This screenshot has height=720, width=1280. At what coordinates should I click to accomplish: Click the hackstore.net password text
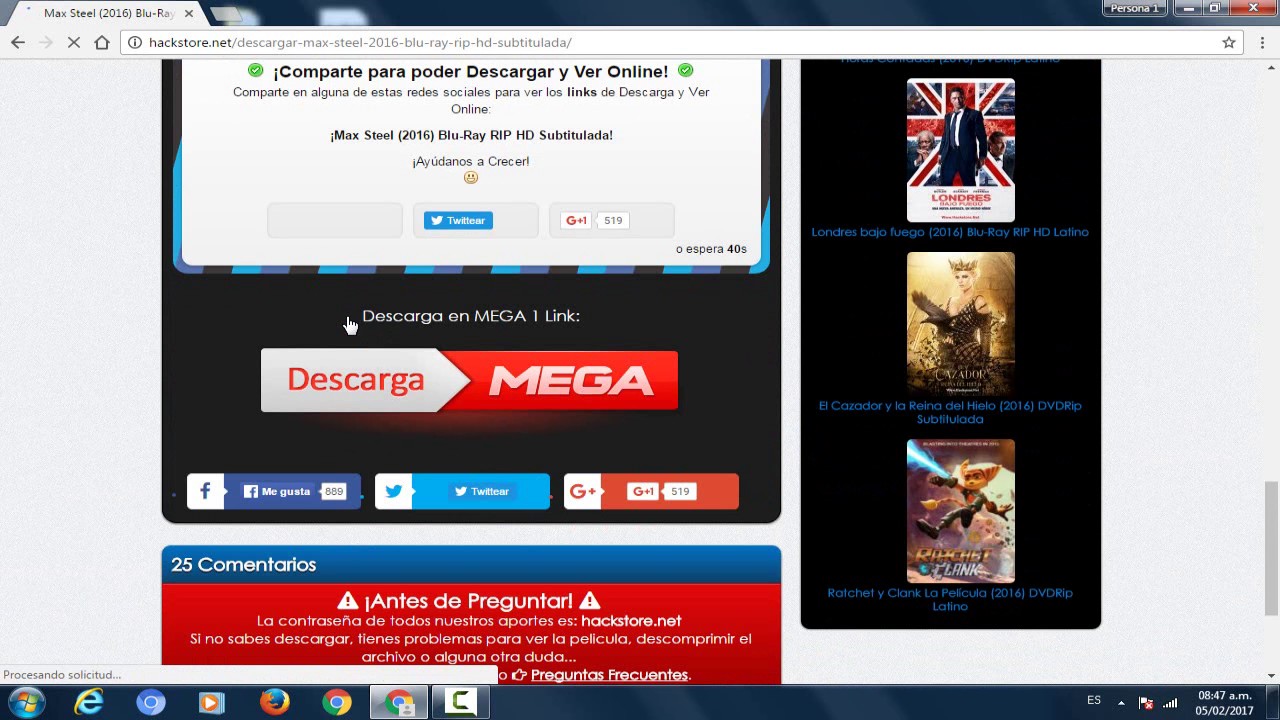point(631,621)
